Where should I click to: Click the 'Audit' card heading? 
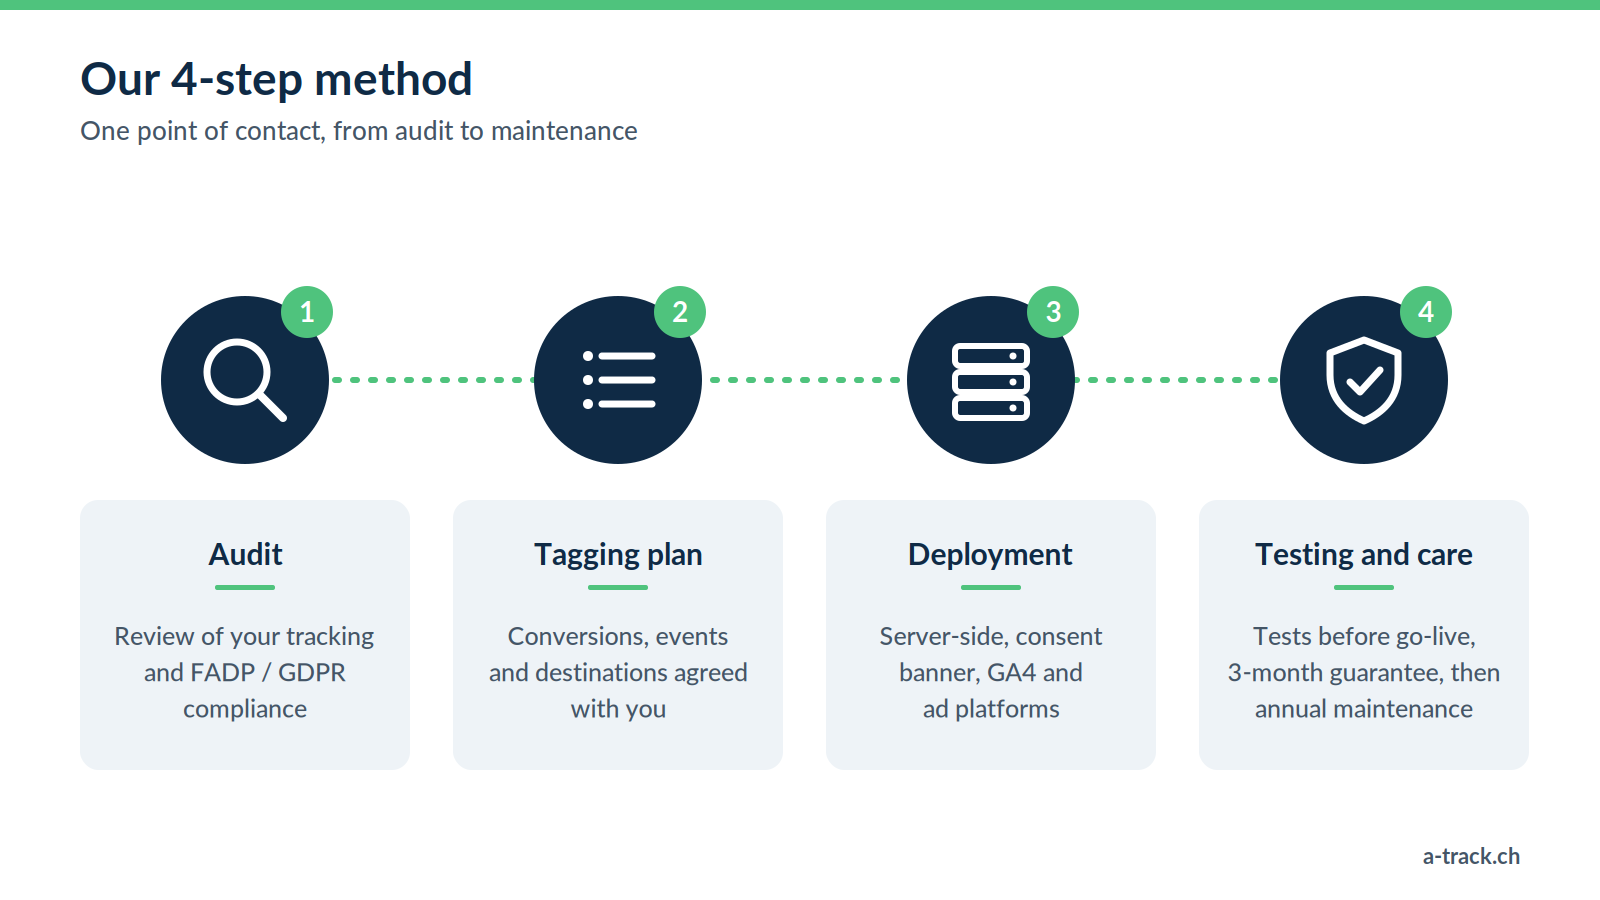tap(245, 554)
